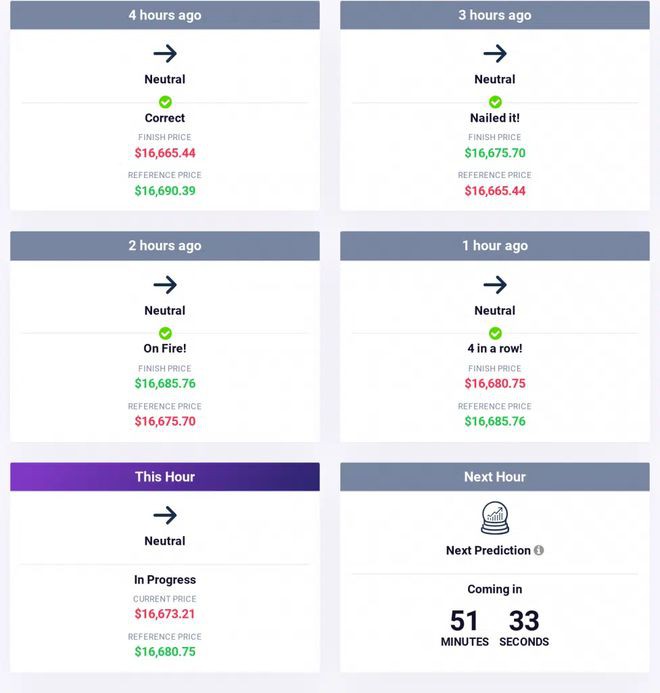The width and height of the screenshot is (660, 693).
Task: Click the current price $16,673.21
Action: click(x=165, y=614)
